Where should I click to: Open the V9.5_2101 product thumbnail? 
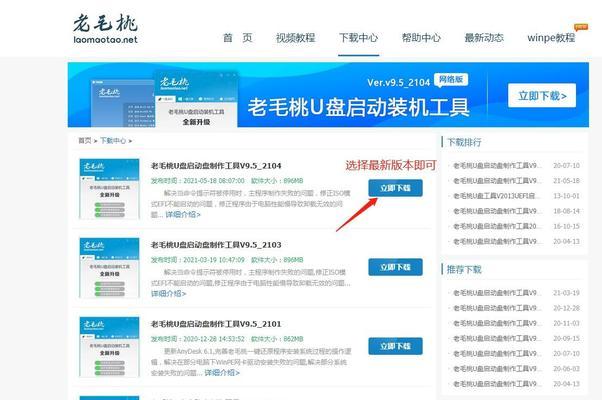tap(109, 347)
